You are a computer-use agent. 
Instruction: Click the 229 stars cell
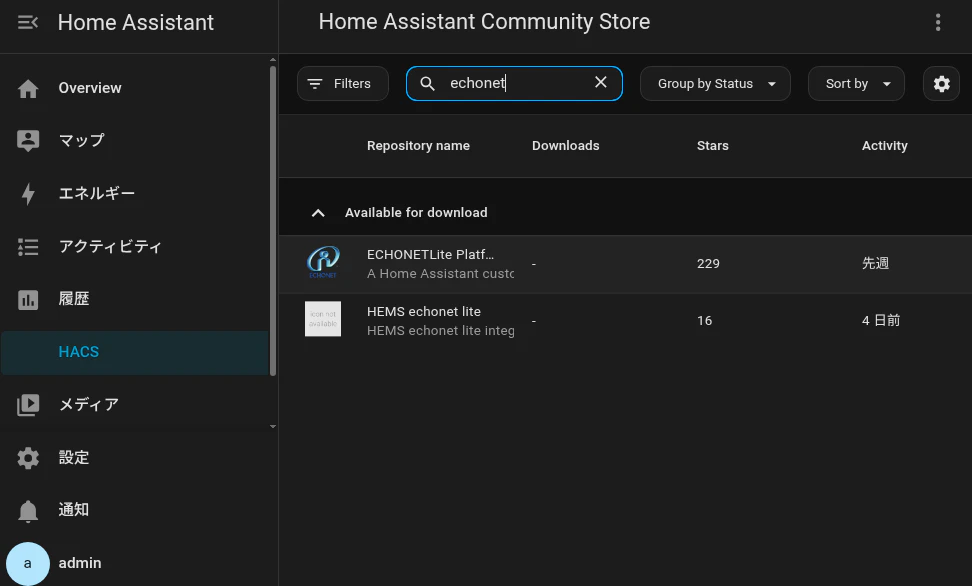click(x=708, y=264)
